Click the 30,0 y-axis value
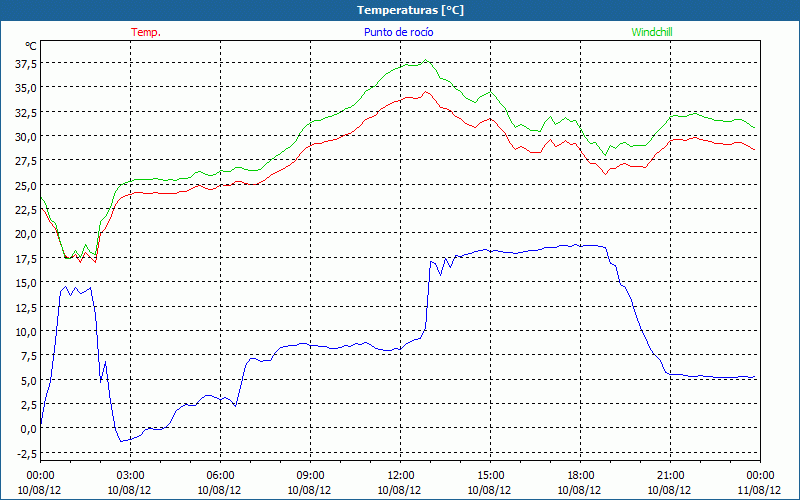The image size is (800, 500). click(27, 136)
